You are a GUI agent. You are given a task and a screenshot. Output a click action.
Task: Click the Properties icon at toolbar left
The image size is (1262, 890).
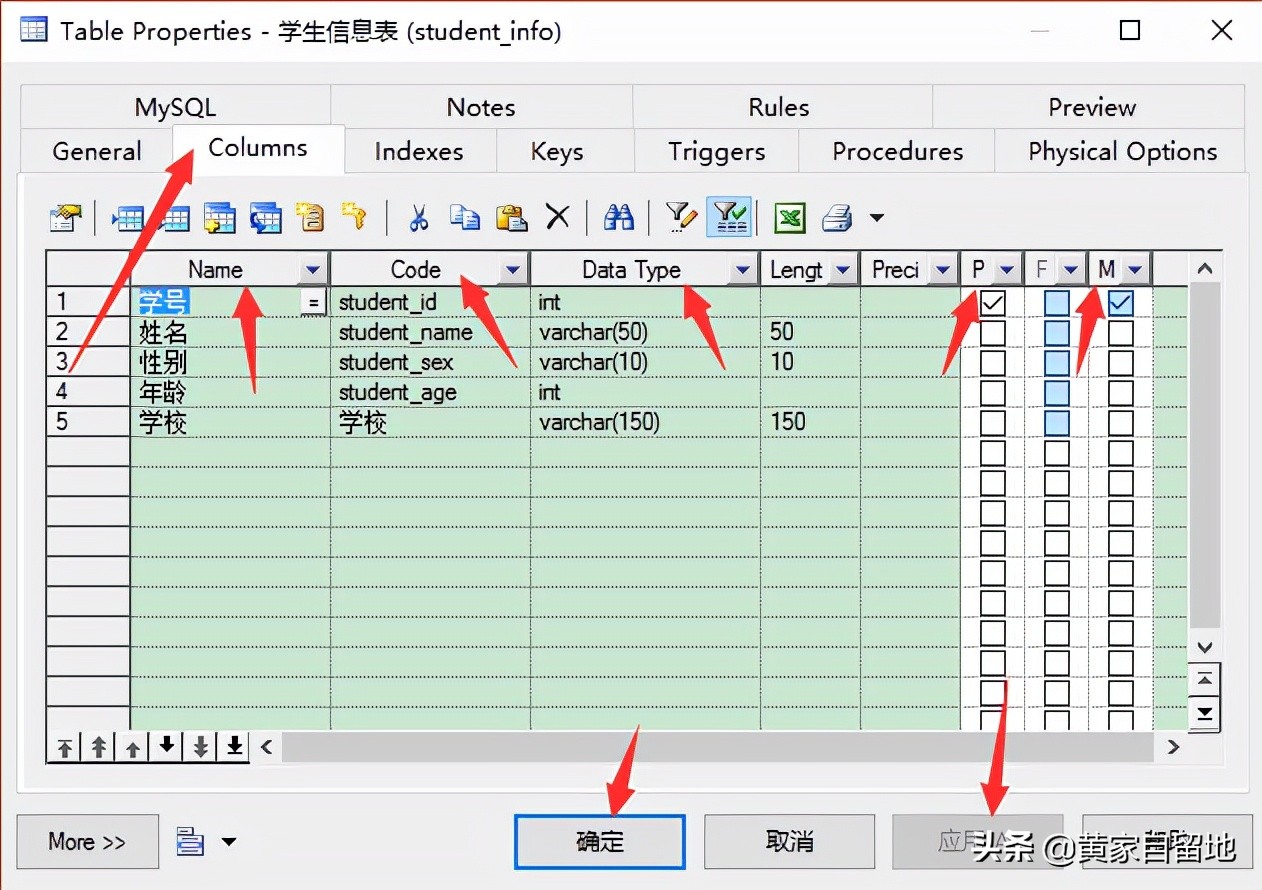(65, 217)
